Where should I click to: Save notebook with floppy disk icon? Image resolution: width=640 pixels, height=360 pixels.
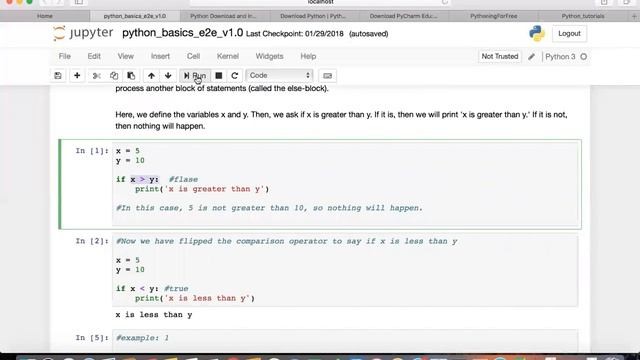point(58,76)
